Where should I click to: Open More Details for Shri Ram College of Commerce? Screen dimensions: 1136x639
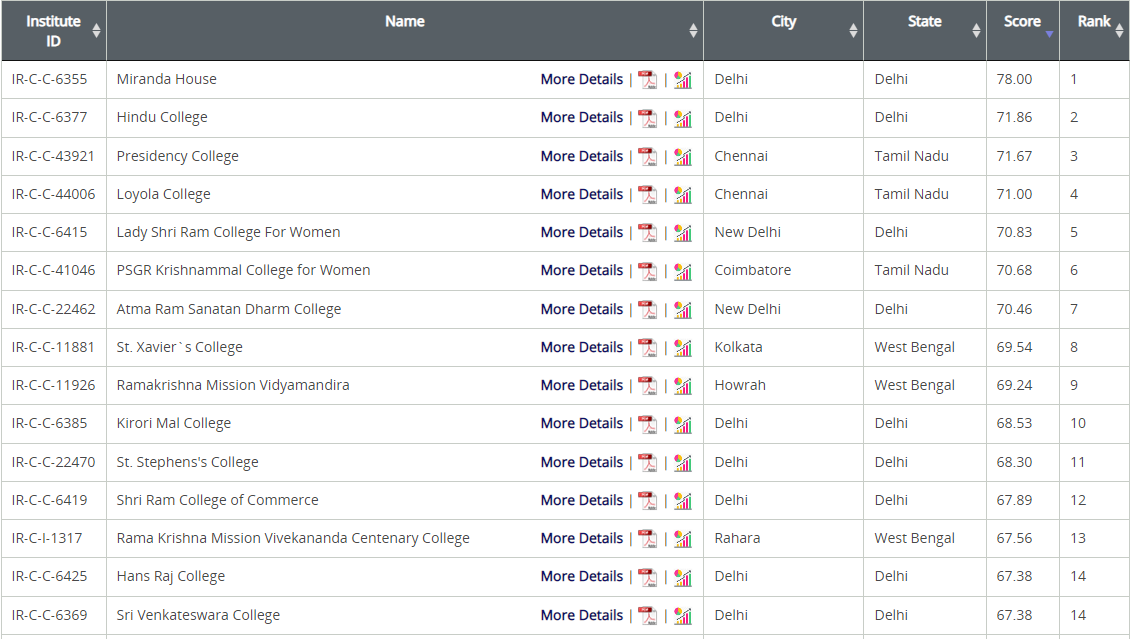tap(582, 500)
